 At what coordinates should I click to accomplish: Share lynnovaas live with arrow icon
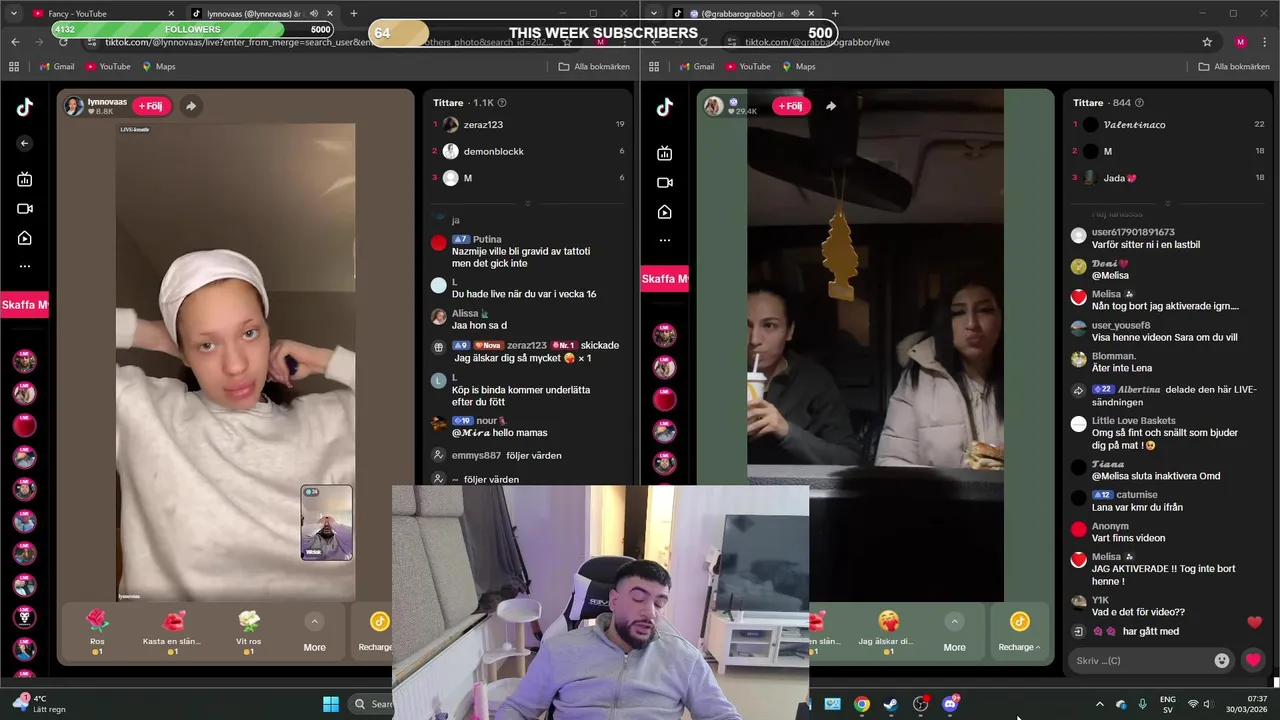tap(190, 106)
